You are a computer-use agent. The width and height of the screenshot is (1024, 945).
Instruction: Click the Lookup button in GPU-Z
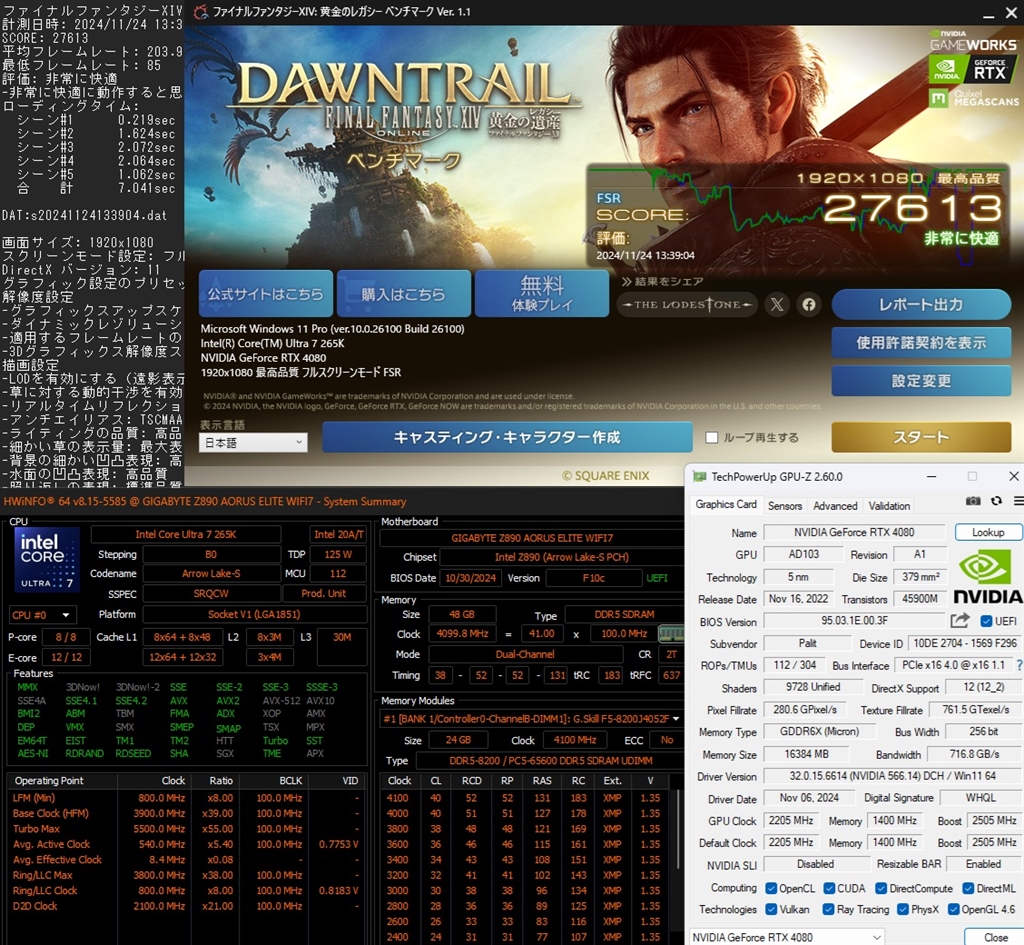pyautogui.click(x=987, y=532)
